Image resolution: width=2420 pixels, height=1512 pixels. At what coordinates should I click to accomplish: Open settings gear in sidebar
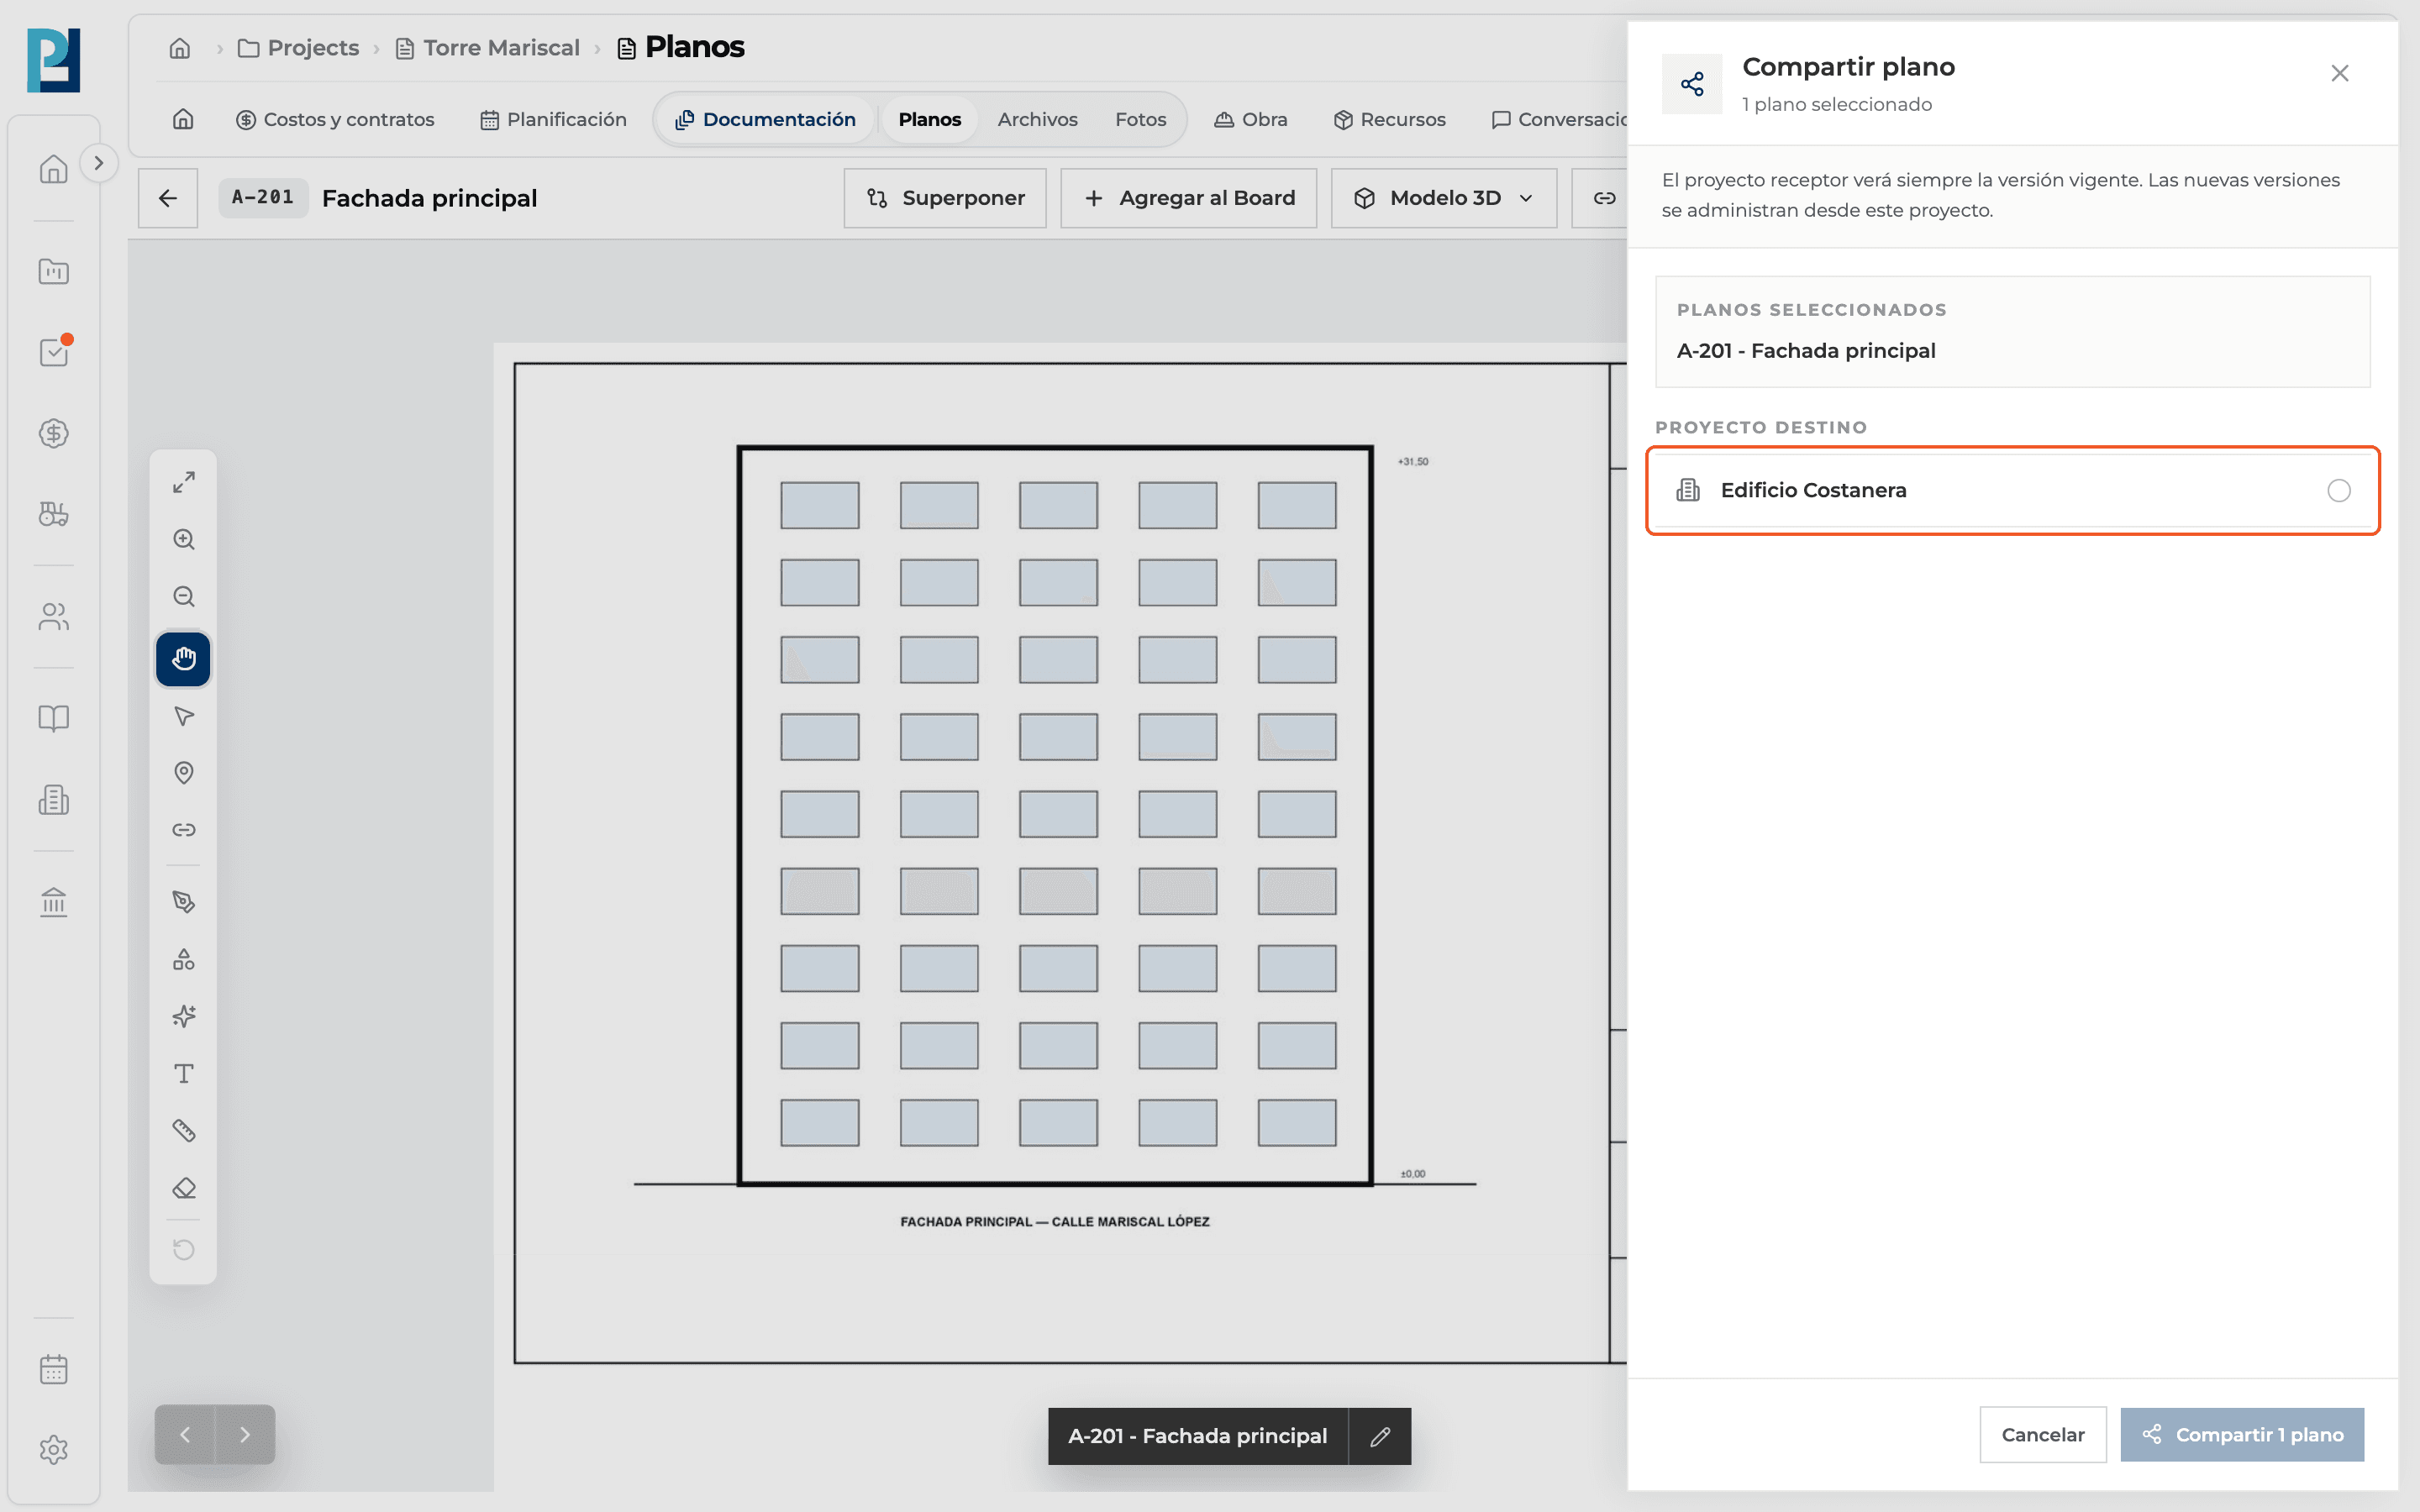pos(53,1450)
